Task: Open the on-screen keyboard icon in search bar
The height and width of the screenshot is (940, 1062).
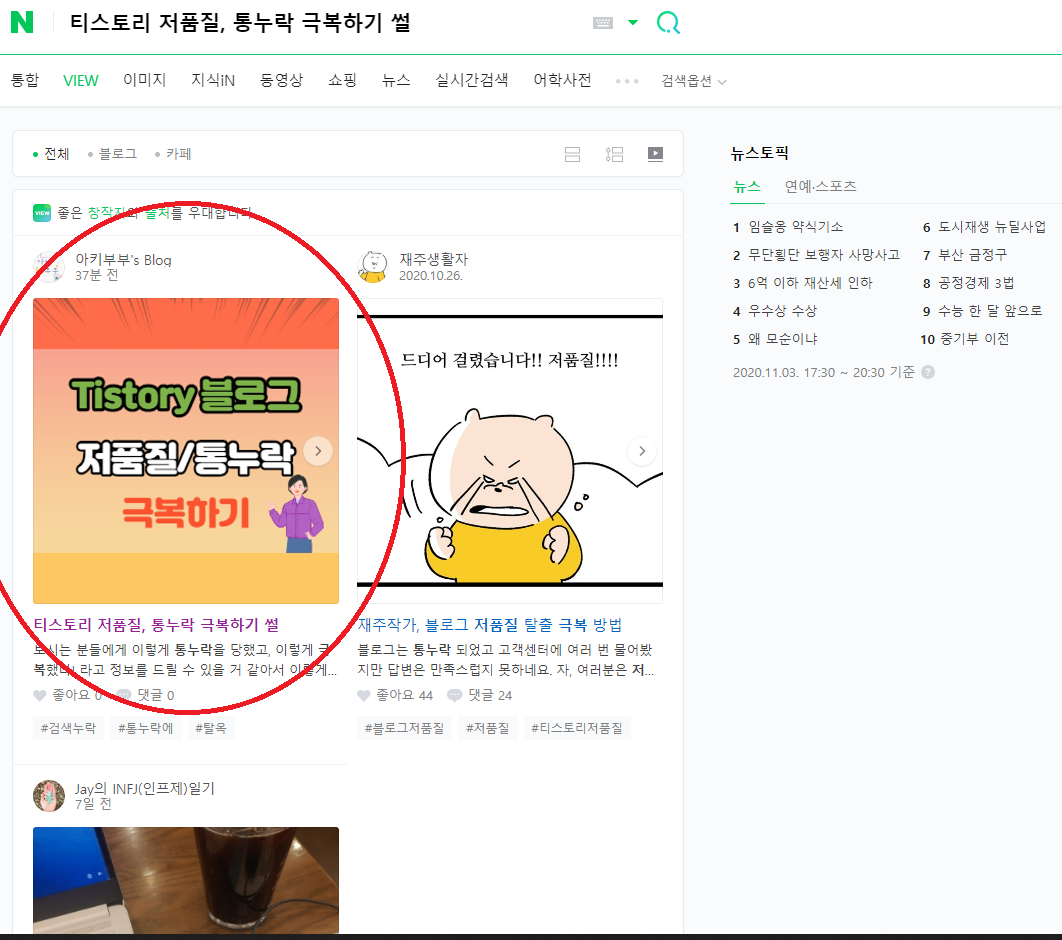Action: click(x=602, y=23)
